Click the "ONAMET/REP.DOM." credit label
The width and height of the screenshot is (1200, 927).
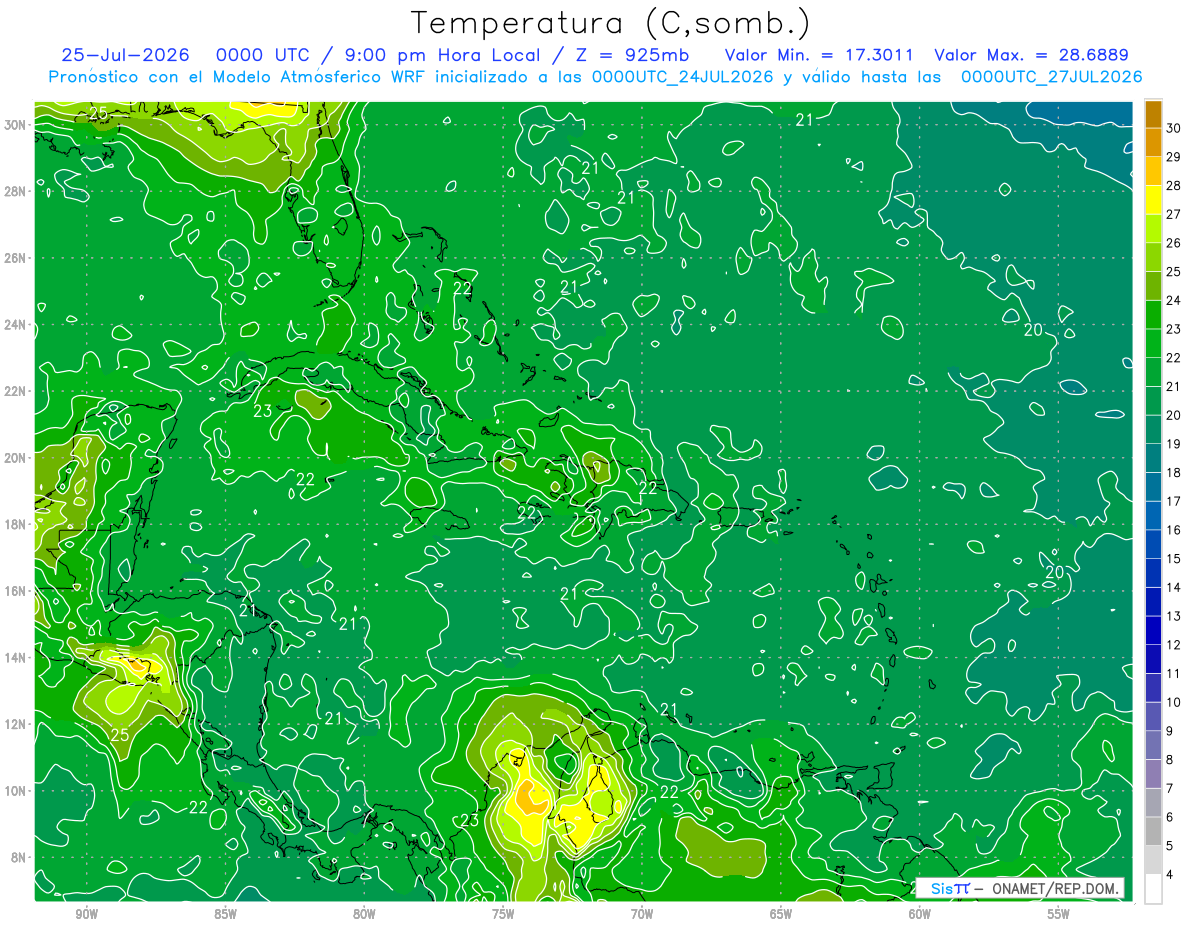click(x=1054, y=889)
